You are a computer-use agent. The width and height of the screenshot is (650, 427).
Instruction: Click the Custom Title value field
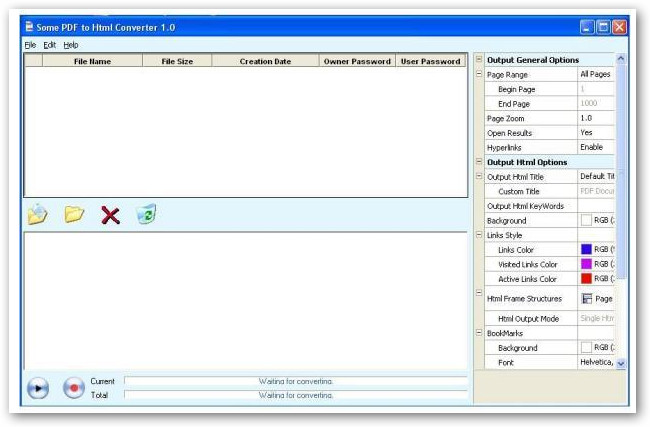click(x=596, y=191)
